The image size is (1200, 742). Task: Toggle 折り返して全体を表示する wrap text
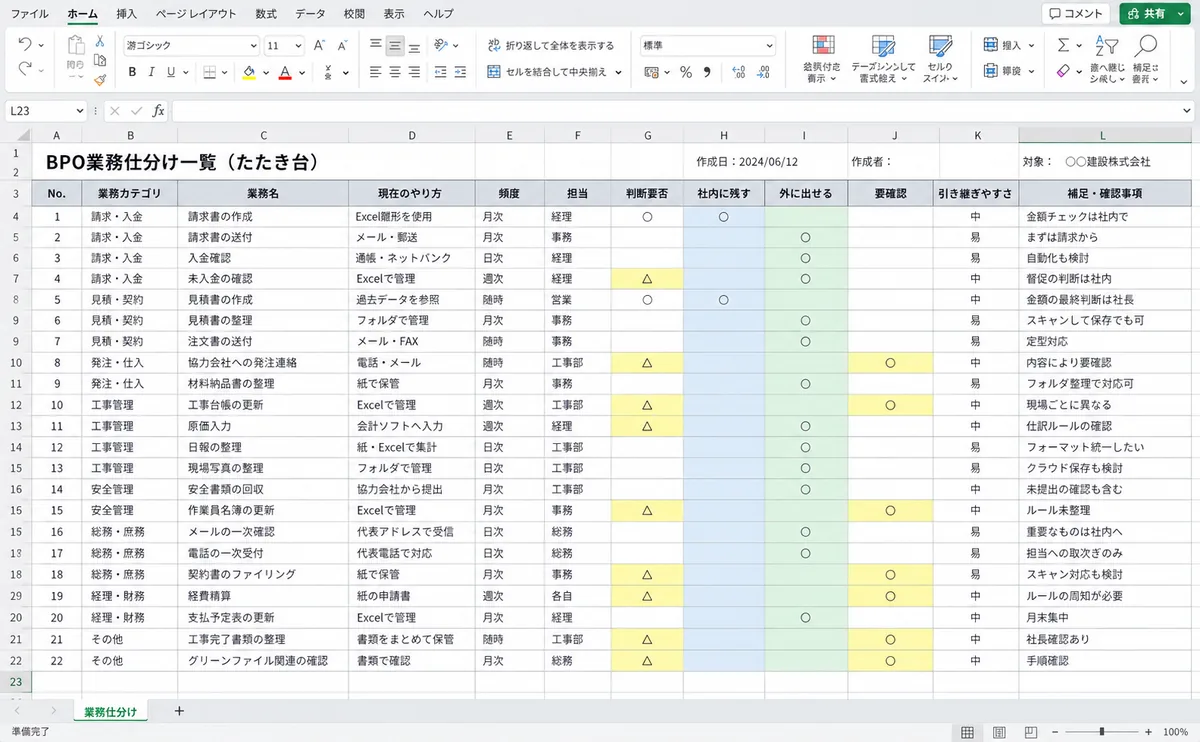[x=551, y=45]
